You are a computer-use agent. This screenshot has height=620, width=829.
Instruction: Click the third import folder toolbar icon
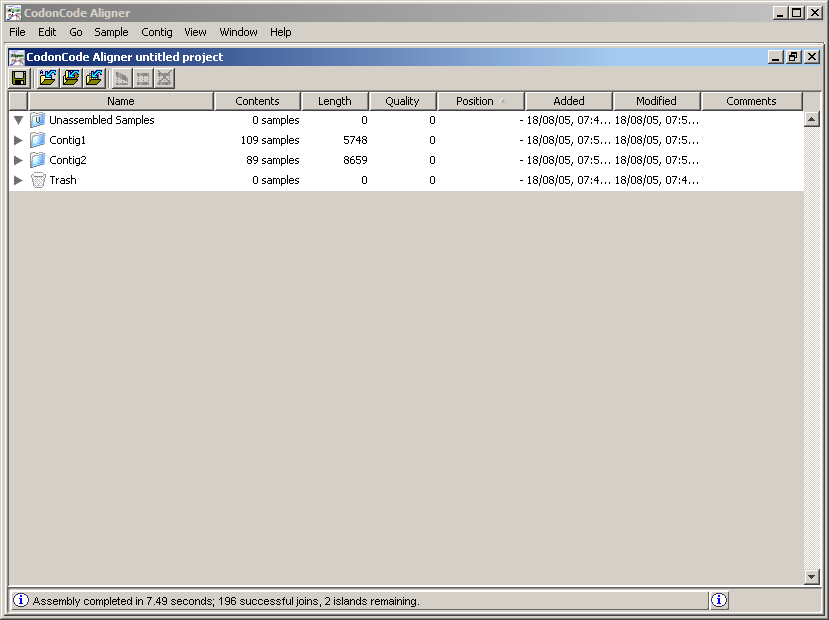[95, 79]
